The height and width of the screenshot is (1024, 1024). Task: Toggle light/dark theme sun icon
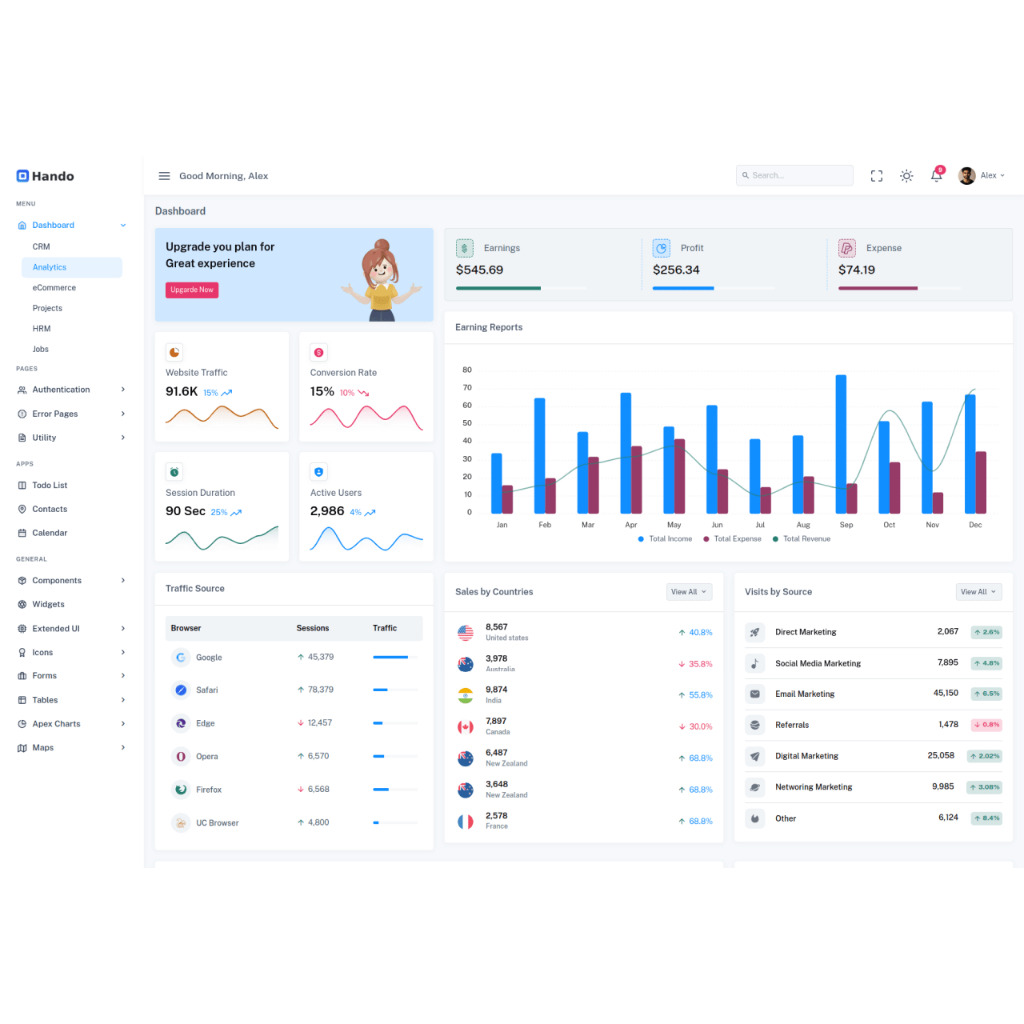[x=906, y=176]
